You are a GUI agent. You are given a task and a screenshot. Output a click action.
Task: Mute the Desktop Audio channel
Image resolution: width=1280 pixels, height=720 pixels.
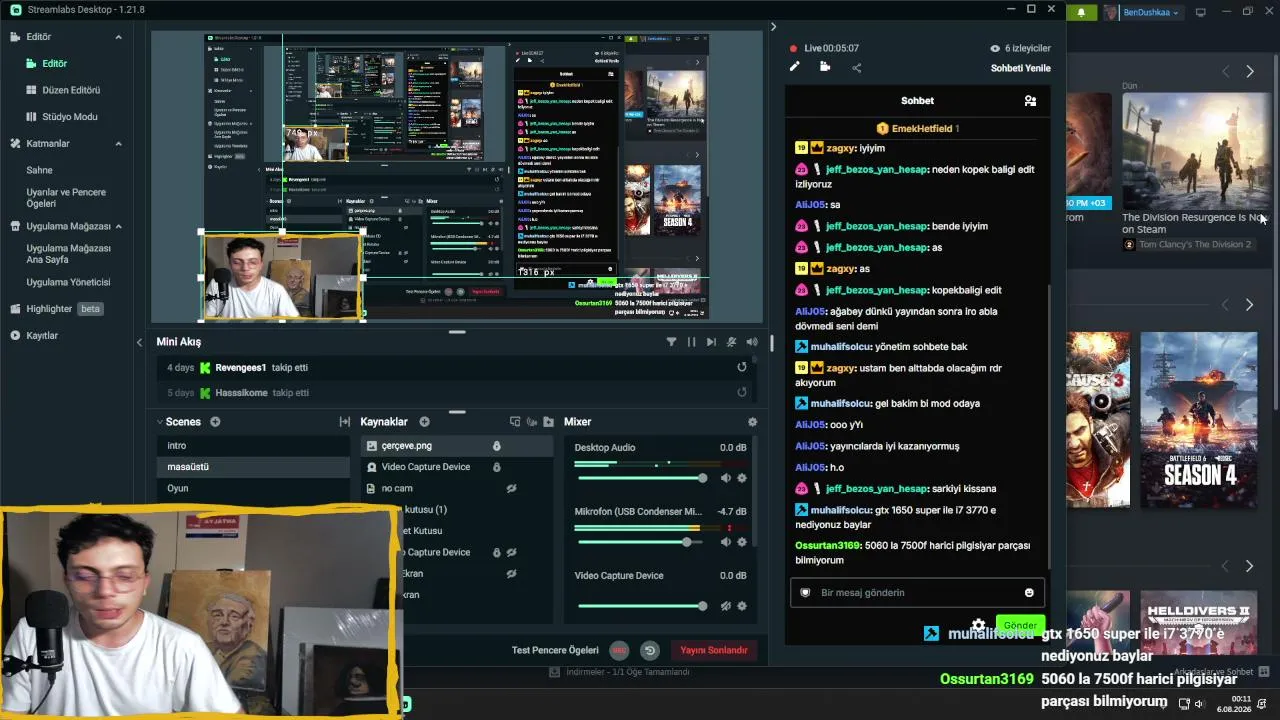[x=726, y=478]
